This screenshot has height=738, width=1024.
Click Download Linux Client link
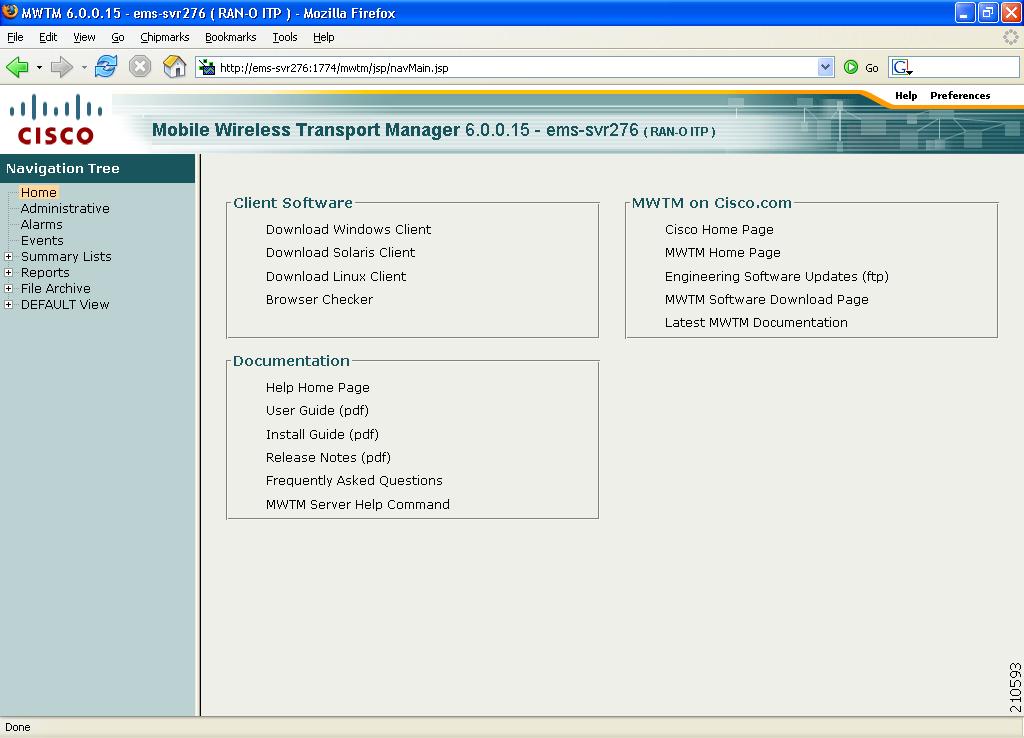(x=336, y=276)
